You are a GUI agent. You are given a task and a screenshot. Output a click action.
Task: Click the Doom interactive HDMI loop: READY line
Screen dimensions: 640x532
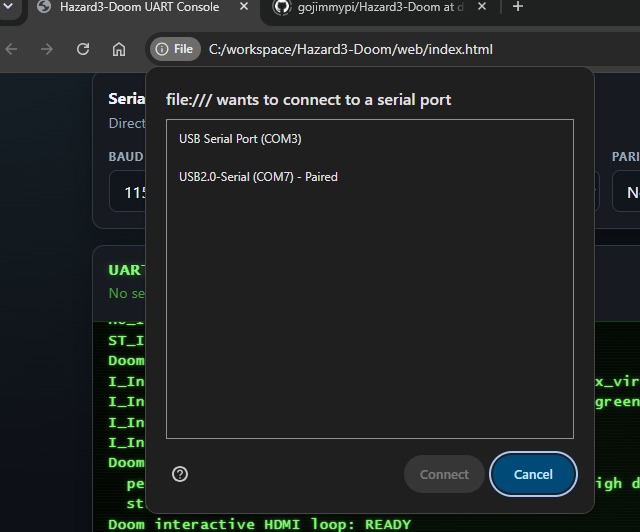click(x=260, y=524)
